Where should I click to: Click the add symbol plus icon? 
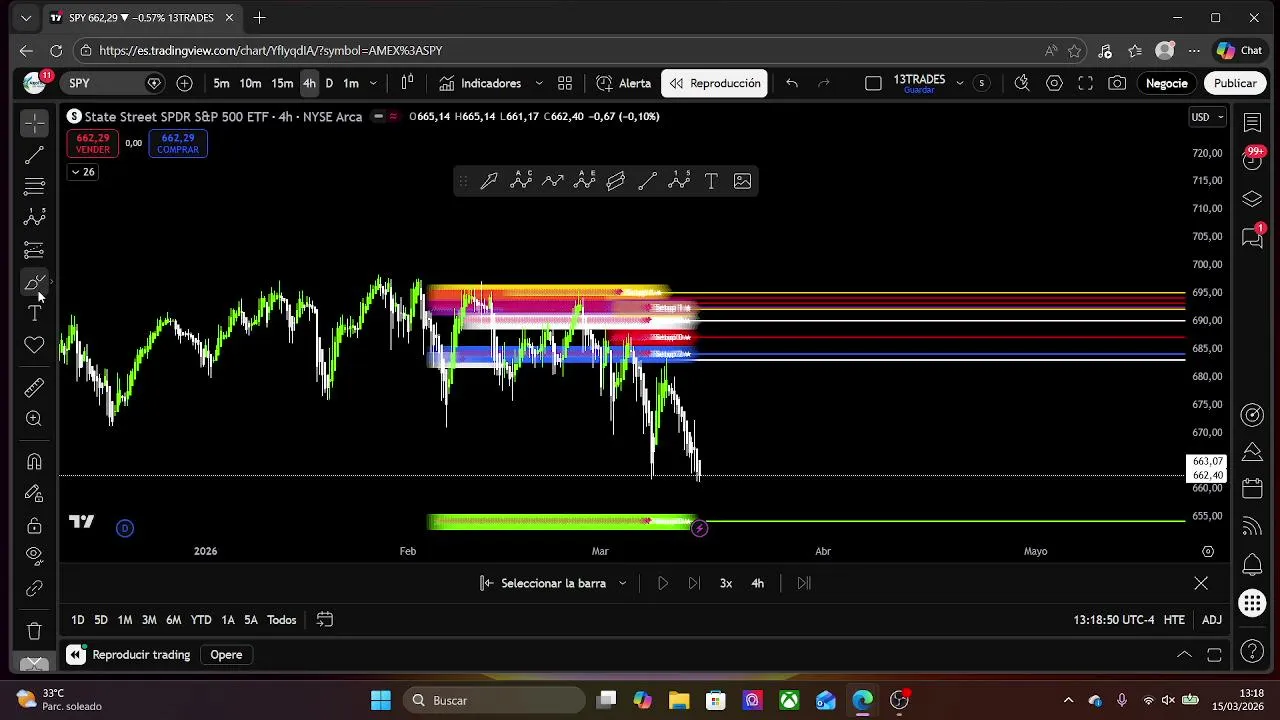(184, 83)
